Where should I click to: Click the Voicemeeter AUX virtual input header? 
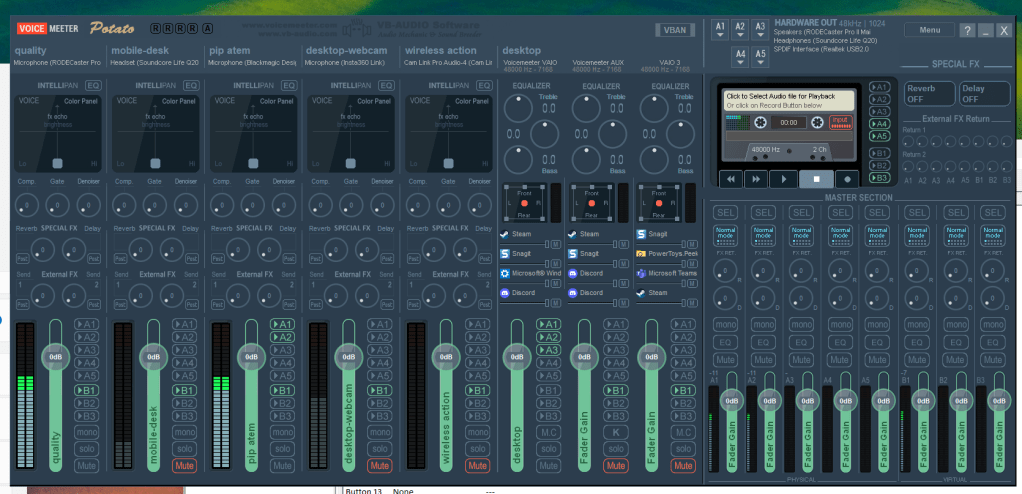tap(598, 63)
